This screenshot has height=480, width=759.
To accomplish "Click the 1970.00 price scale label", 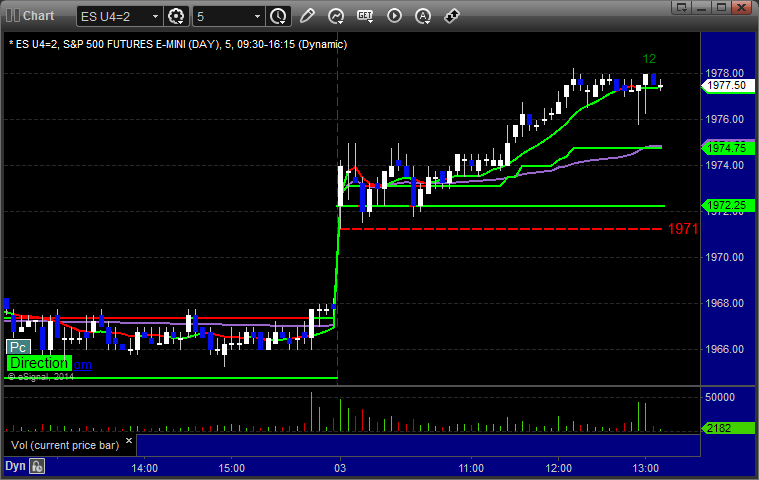I will pyautogui.click(x=725, y=257).
